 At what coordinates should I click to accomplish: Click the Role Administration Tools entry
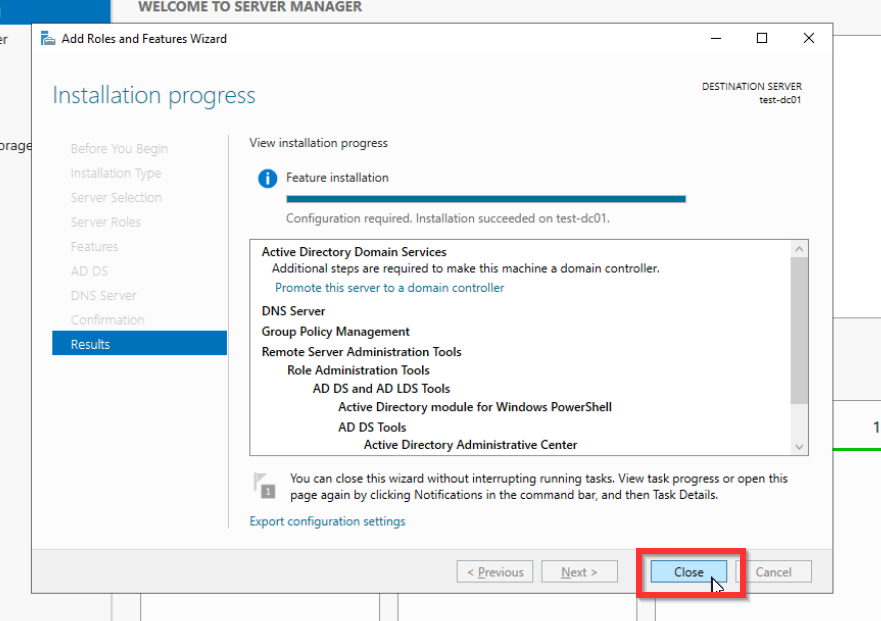[358, 370]
